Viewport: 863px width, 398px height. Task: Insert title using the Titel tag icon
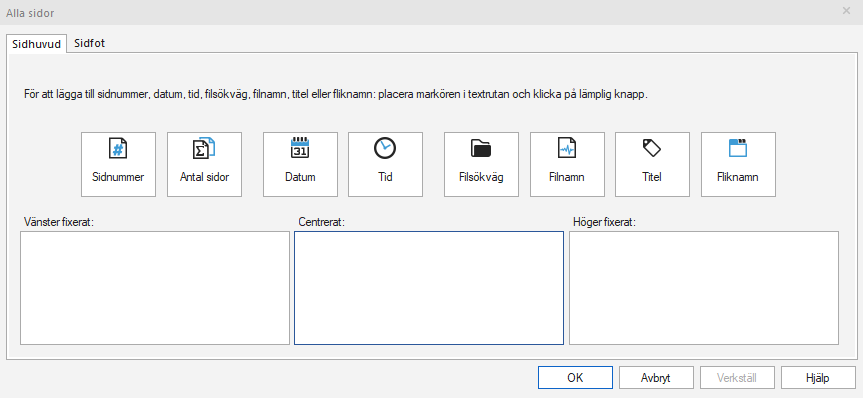[x=652, y=148]
